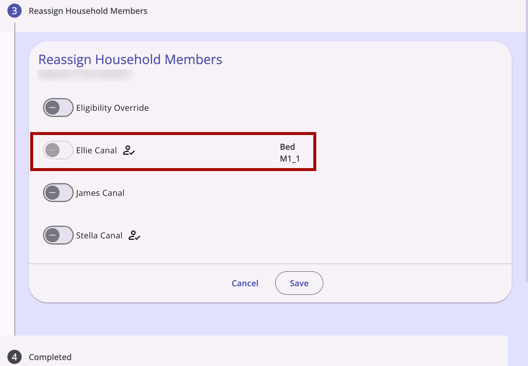Viewport: 528px width, 366px height.
Task: Click the Bed M1_1 assignment text
Action: coord(290,153)
